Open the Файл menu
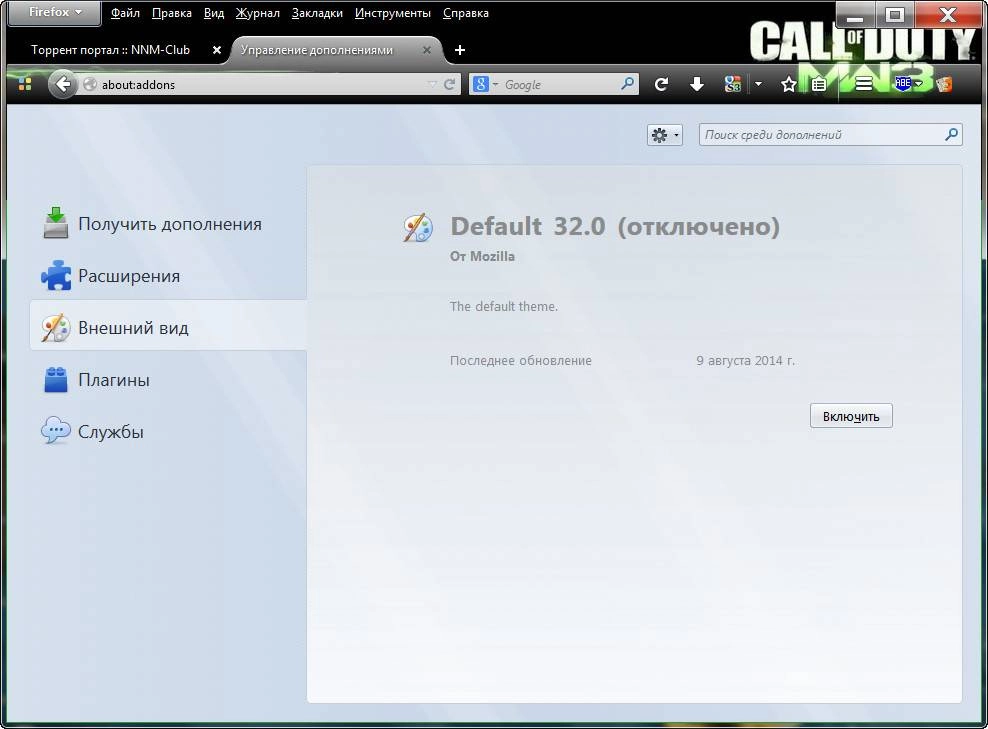 [x=125, y=13]
